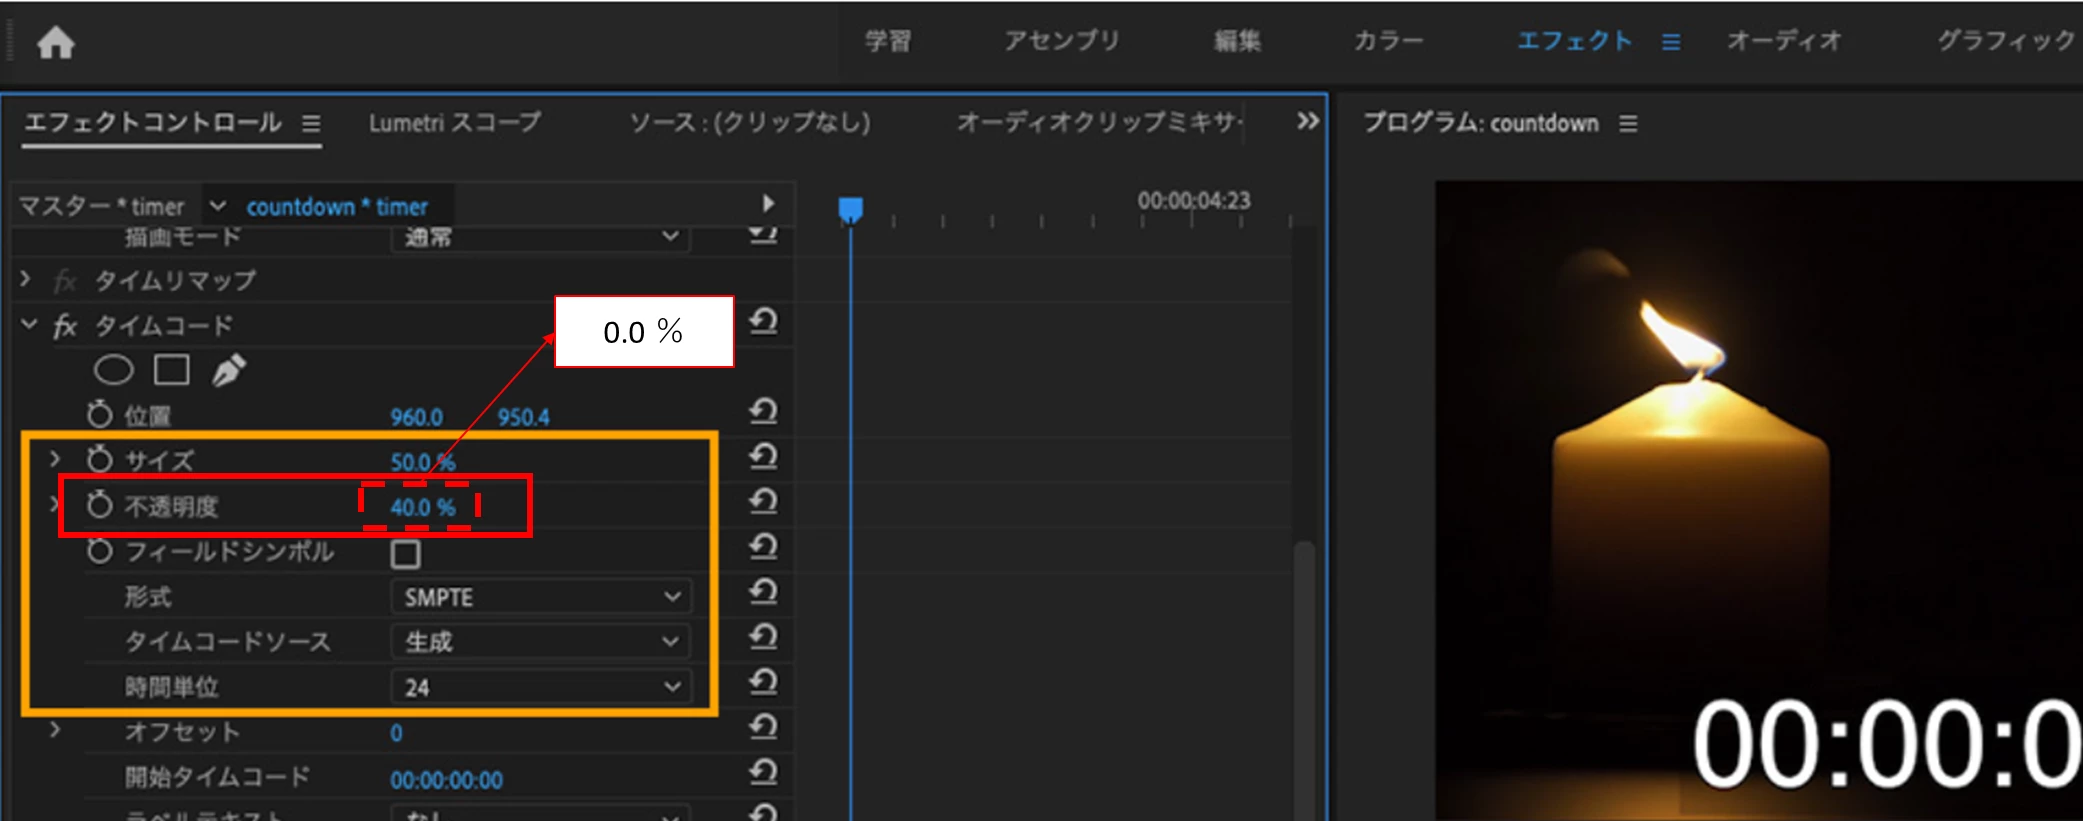The height and width of the screenshot is (821, 2083).
Task: Toggle animation stopwatch for 不透明度
Action: pos(99,505)
